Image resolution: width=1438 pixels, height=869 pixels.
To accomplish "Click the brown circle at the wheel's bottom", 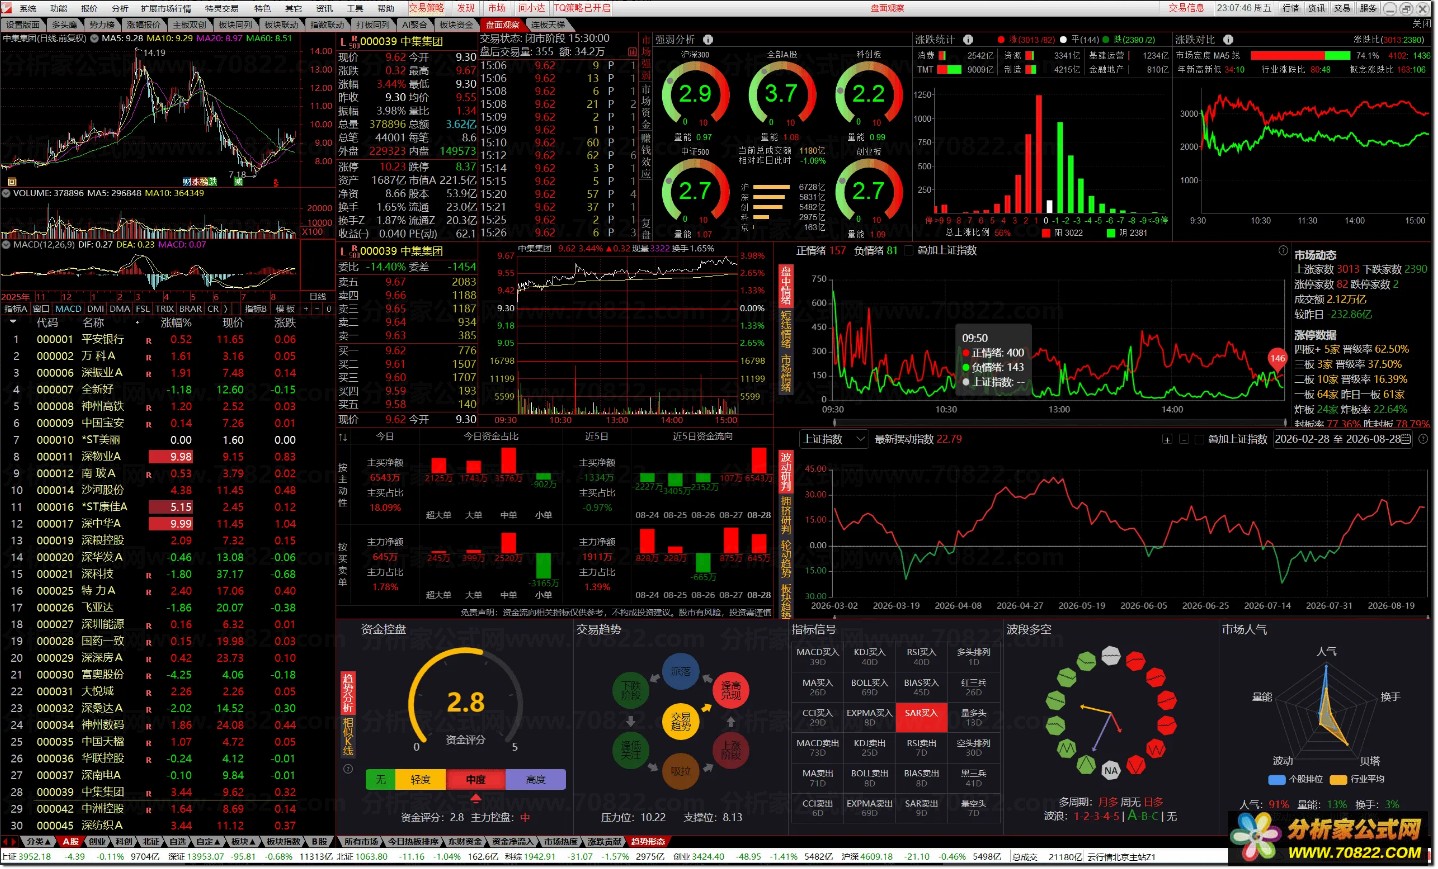I will 680,771.
